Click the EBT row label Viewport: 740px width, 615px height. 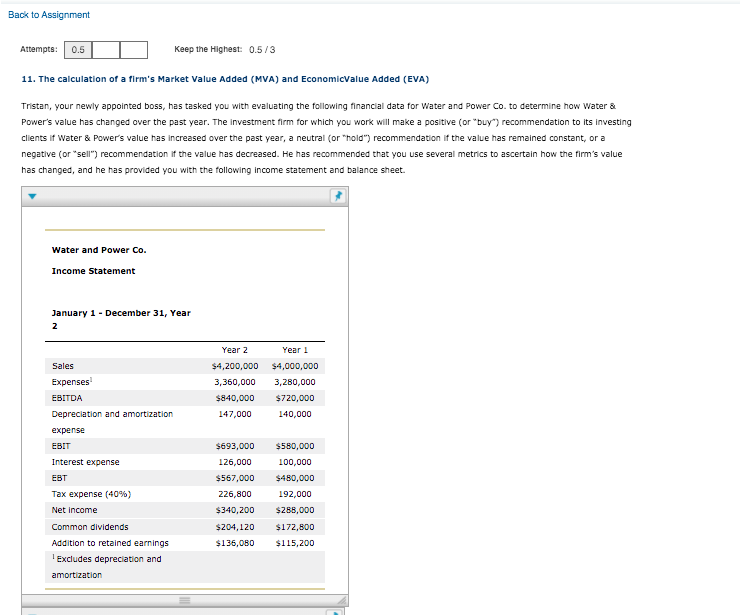pos(59,478)
